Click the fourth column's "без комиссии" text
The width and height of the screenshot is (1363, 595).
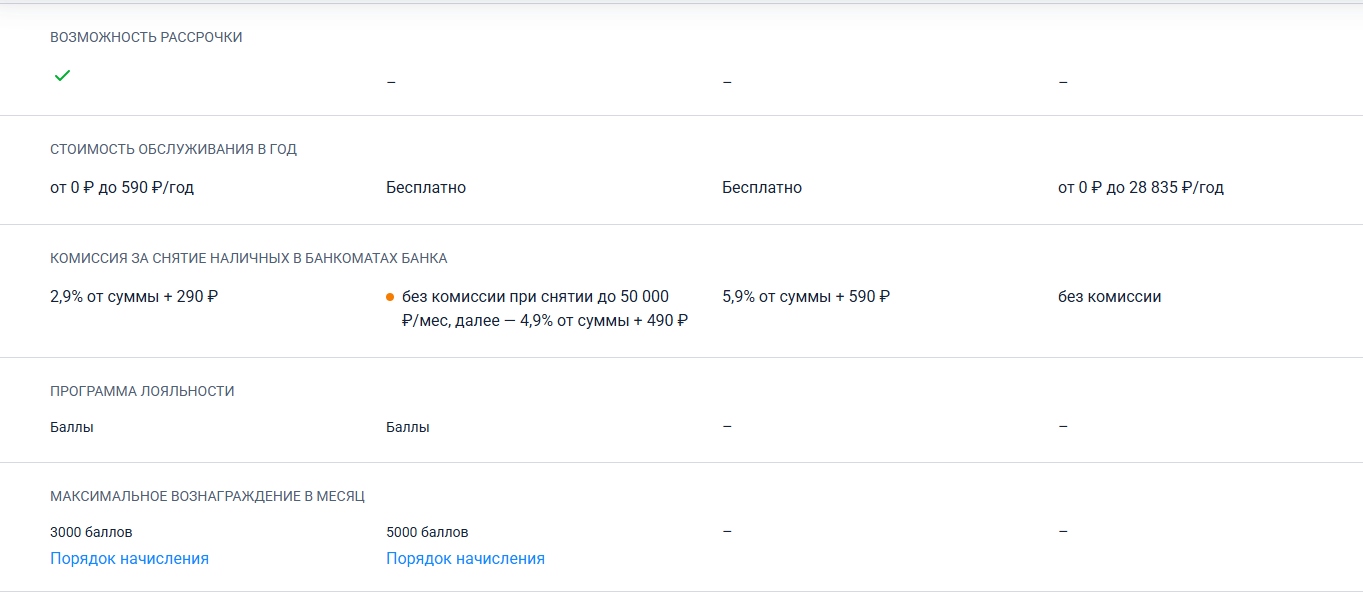[x=1109, y=296]
